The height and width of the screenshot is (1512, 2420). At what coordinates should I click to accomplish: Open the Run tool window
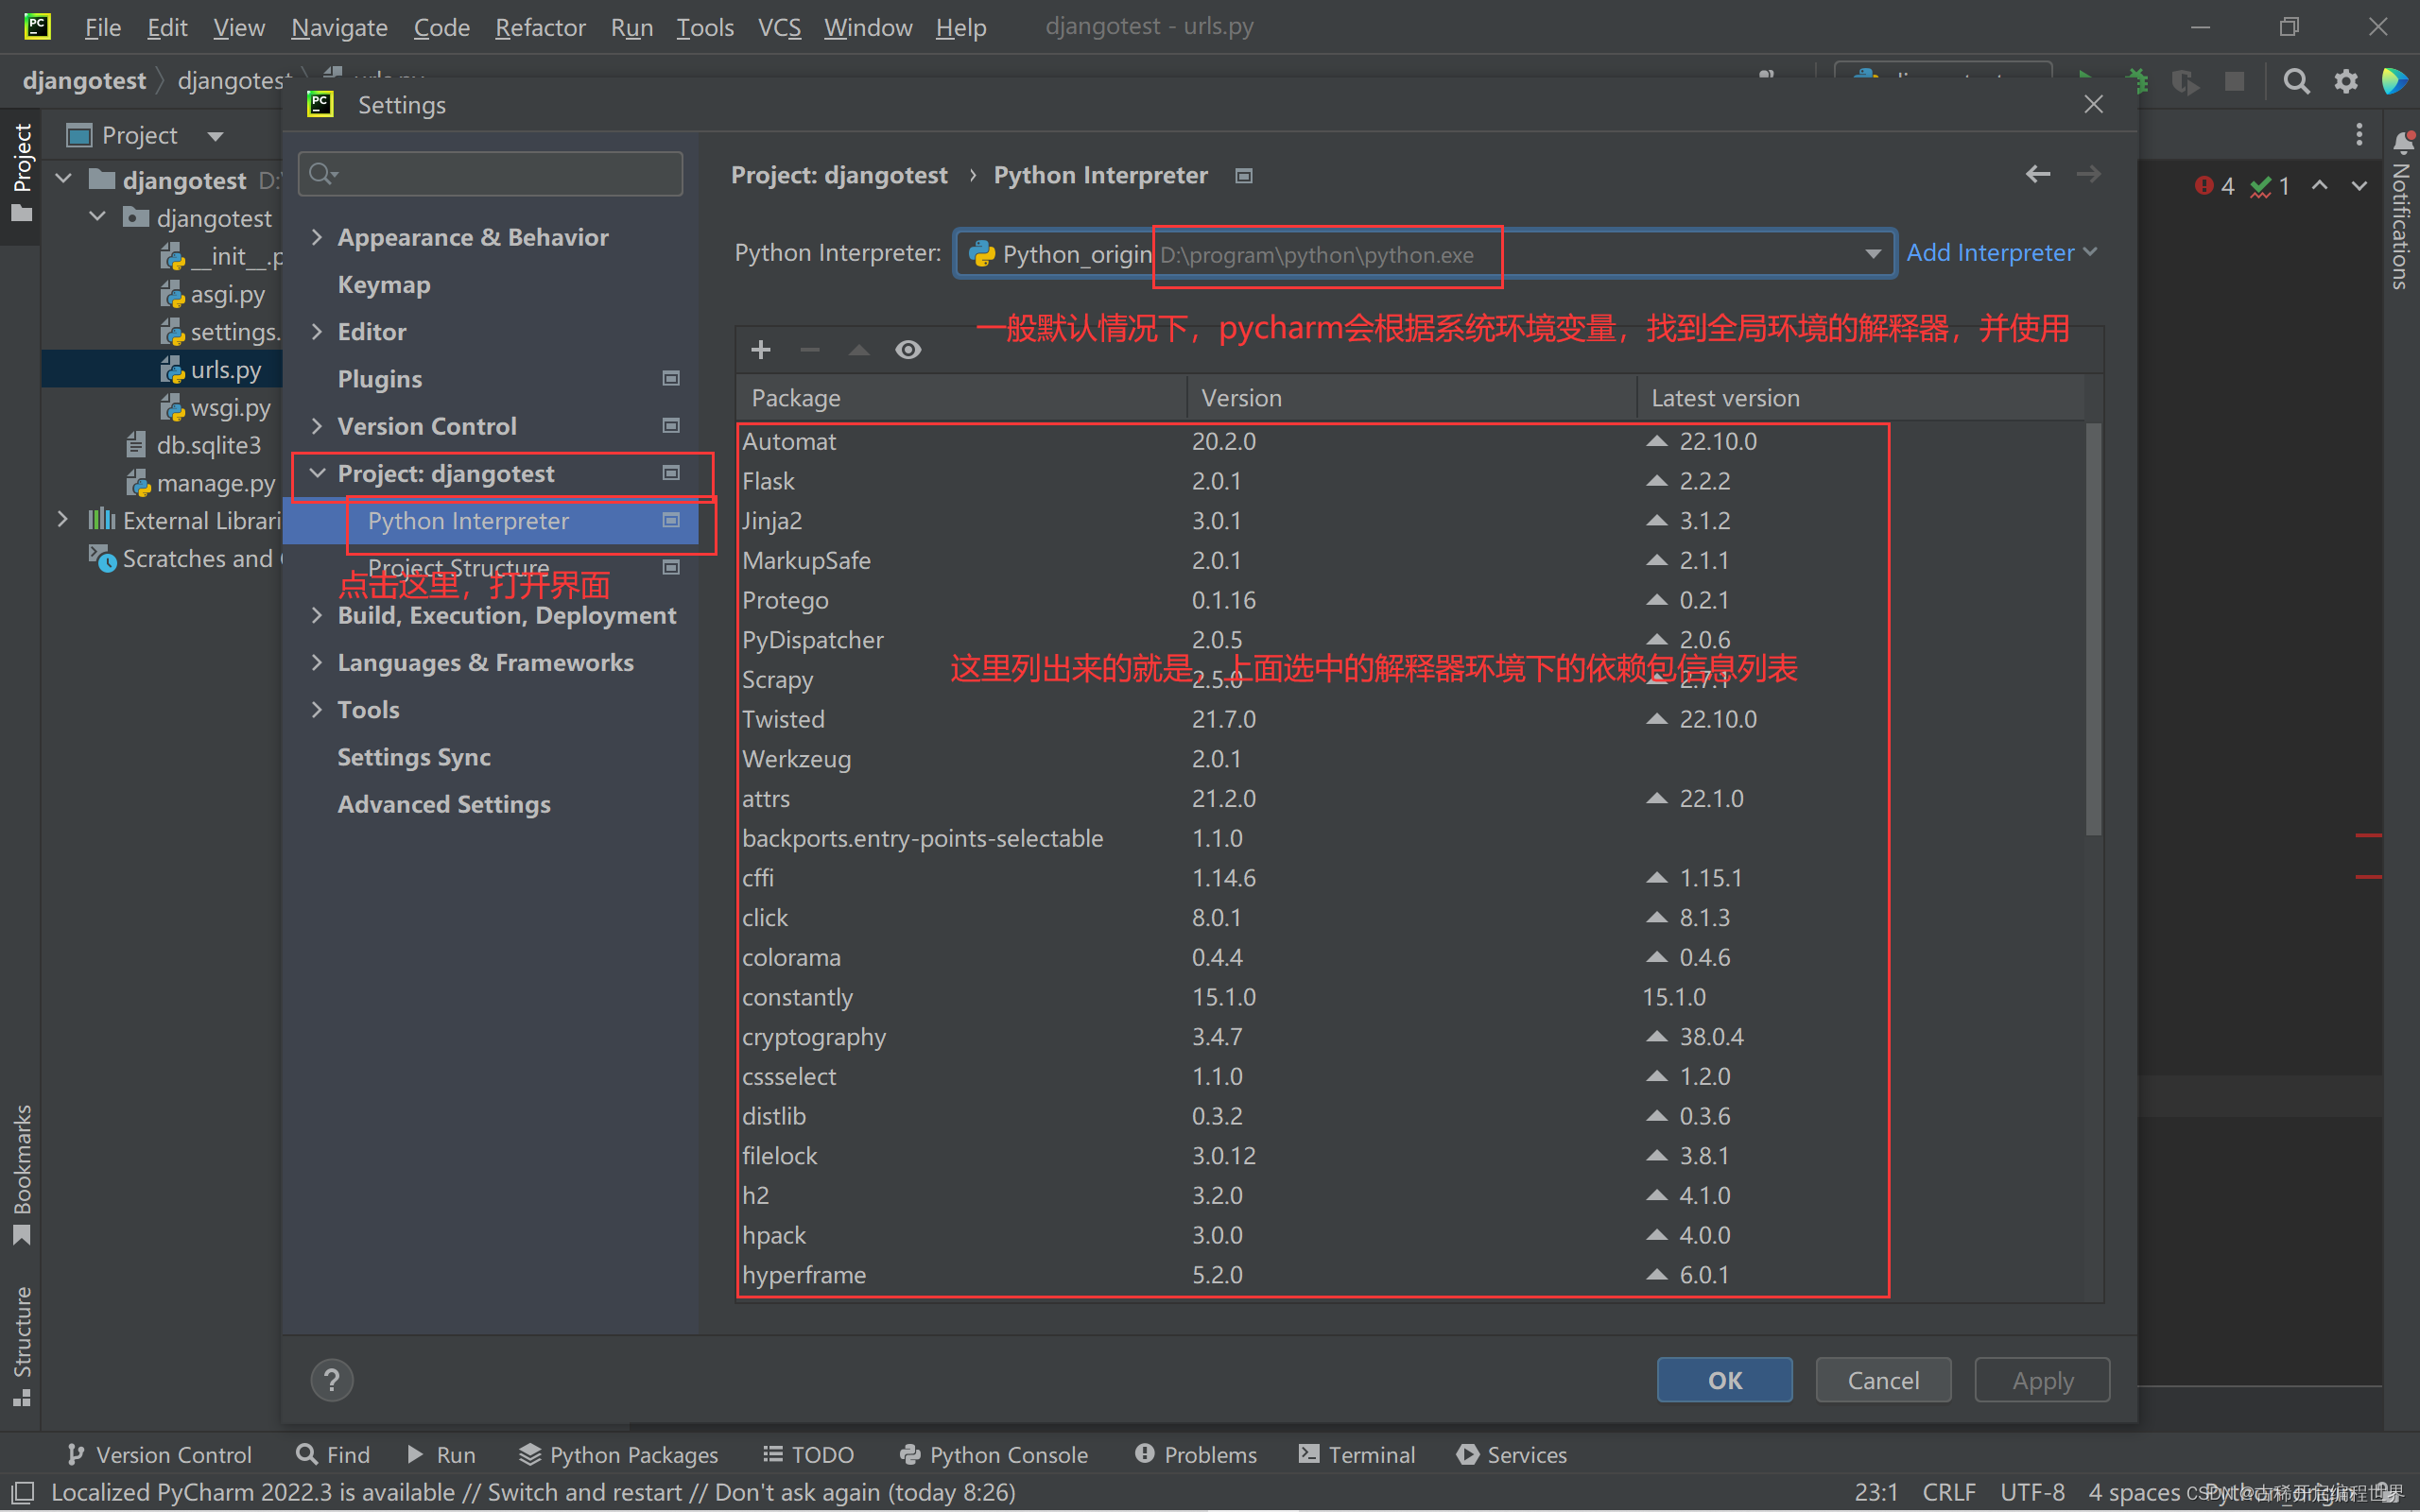point(441,1454)
